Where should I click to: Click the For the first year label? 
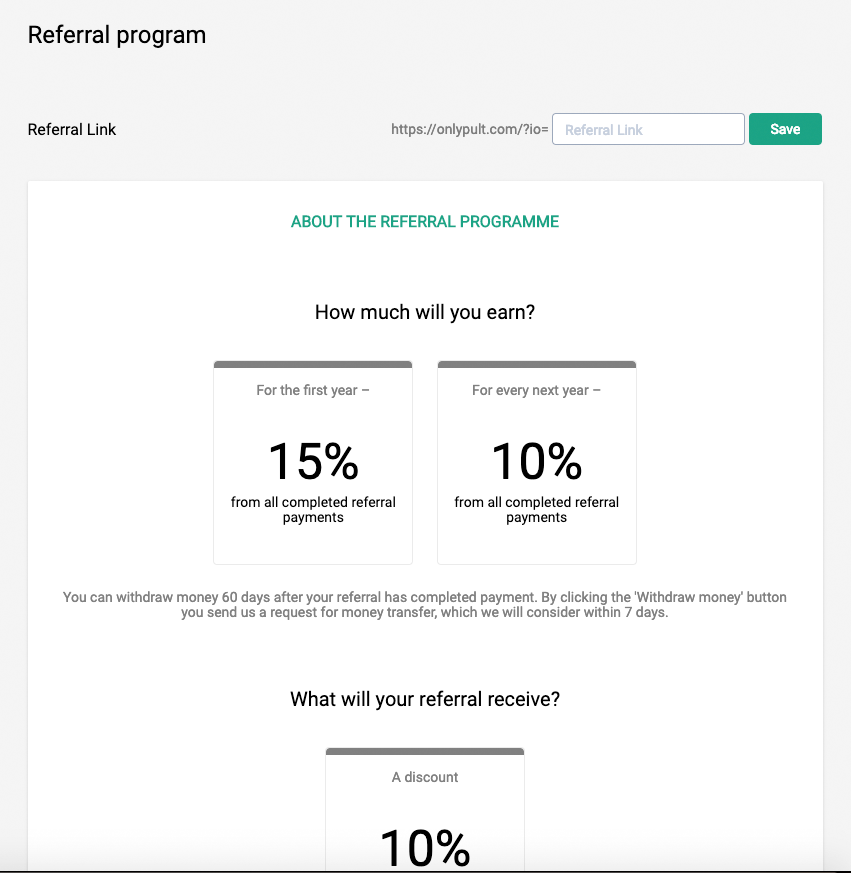tap(313, 390)
